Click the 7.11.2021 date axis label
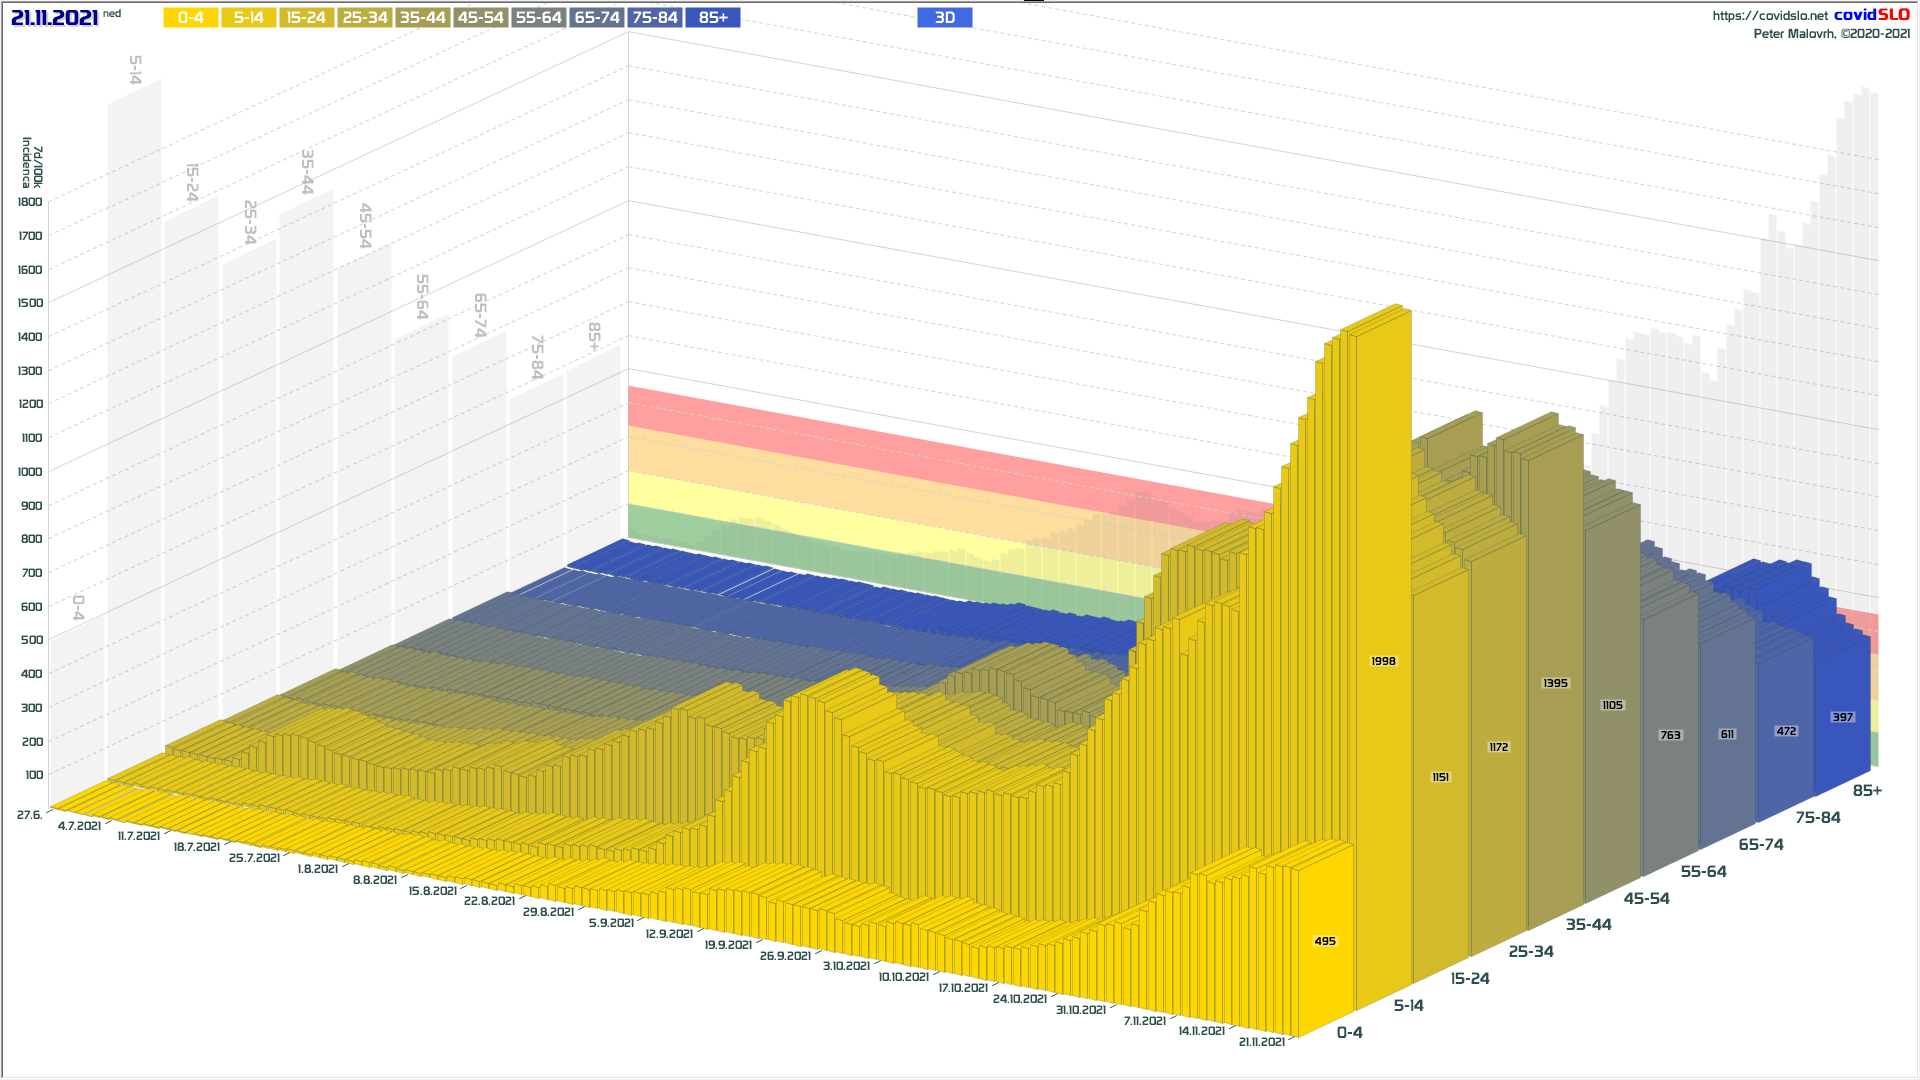 pos(1144,1021)
